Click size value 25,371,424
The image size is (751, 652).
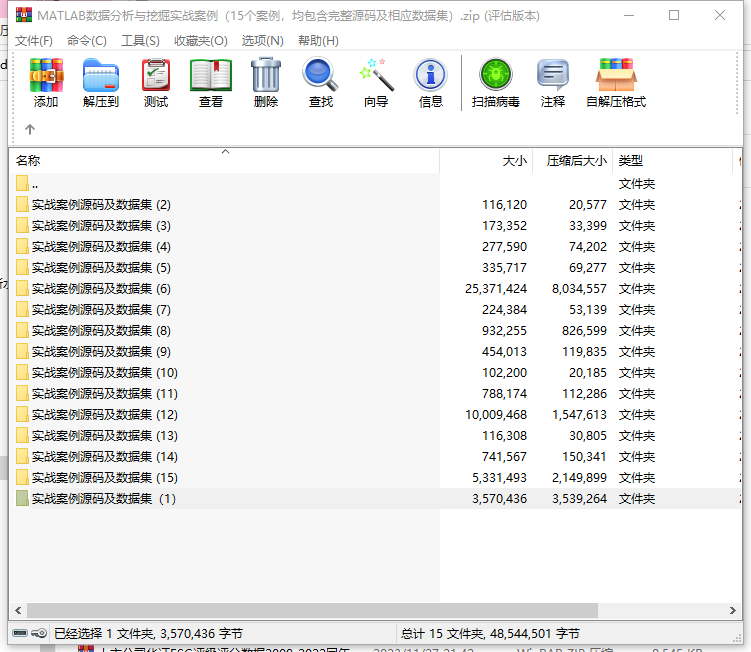pos(496,288)
